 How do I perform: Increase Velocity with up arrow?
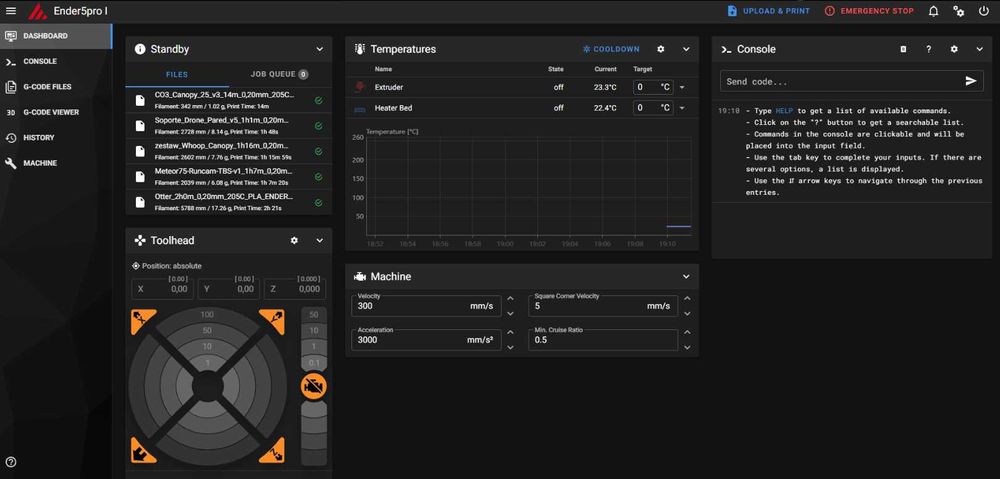pyautogui.click(x=510, y=298)
